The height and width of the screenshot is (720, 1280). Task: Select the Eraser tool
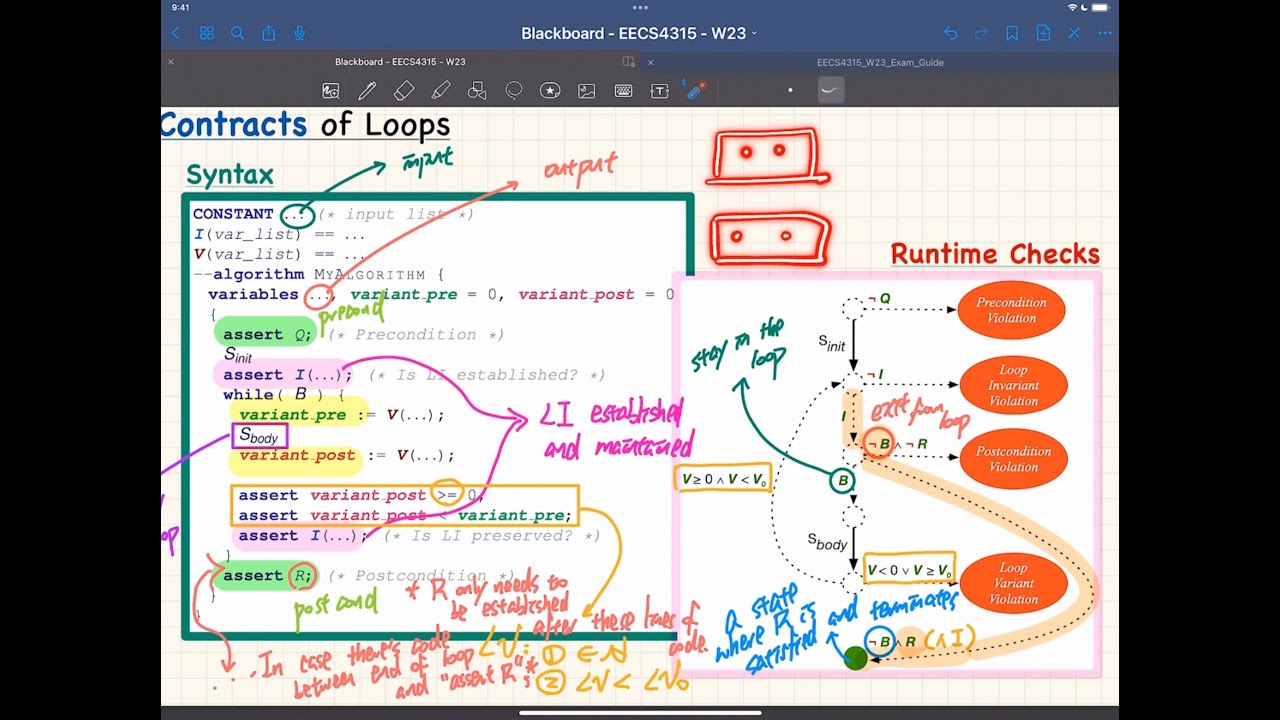404,91
